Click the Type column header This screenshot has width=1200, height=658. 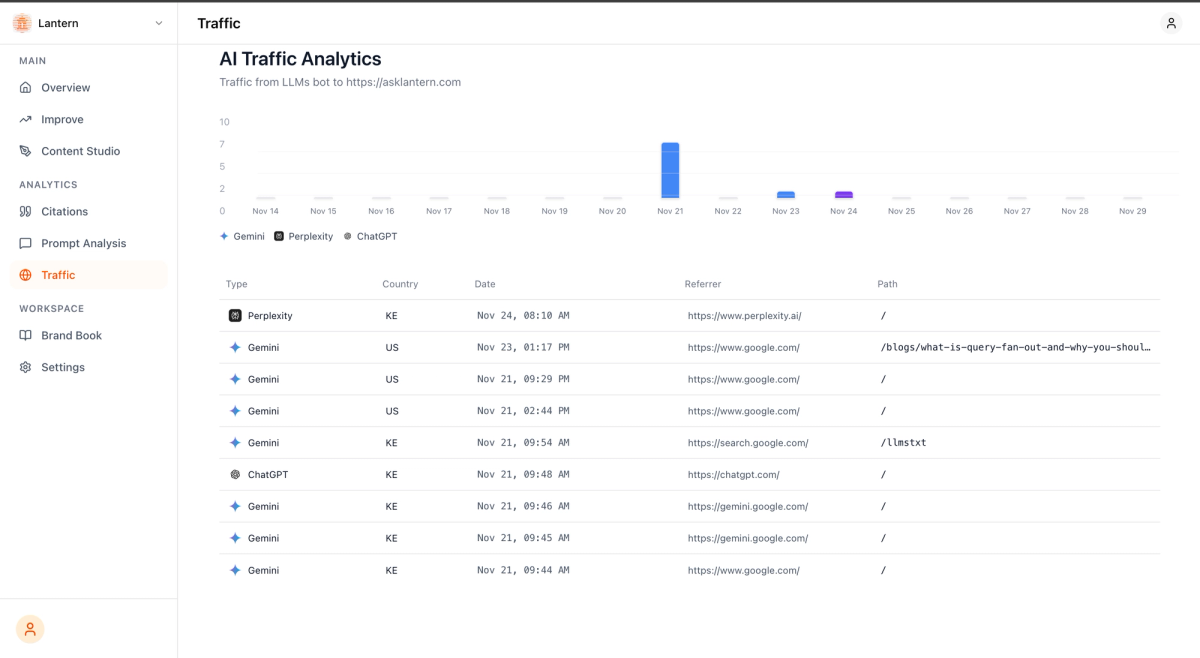236,284
